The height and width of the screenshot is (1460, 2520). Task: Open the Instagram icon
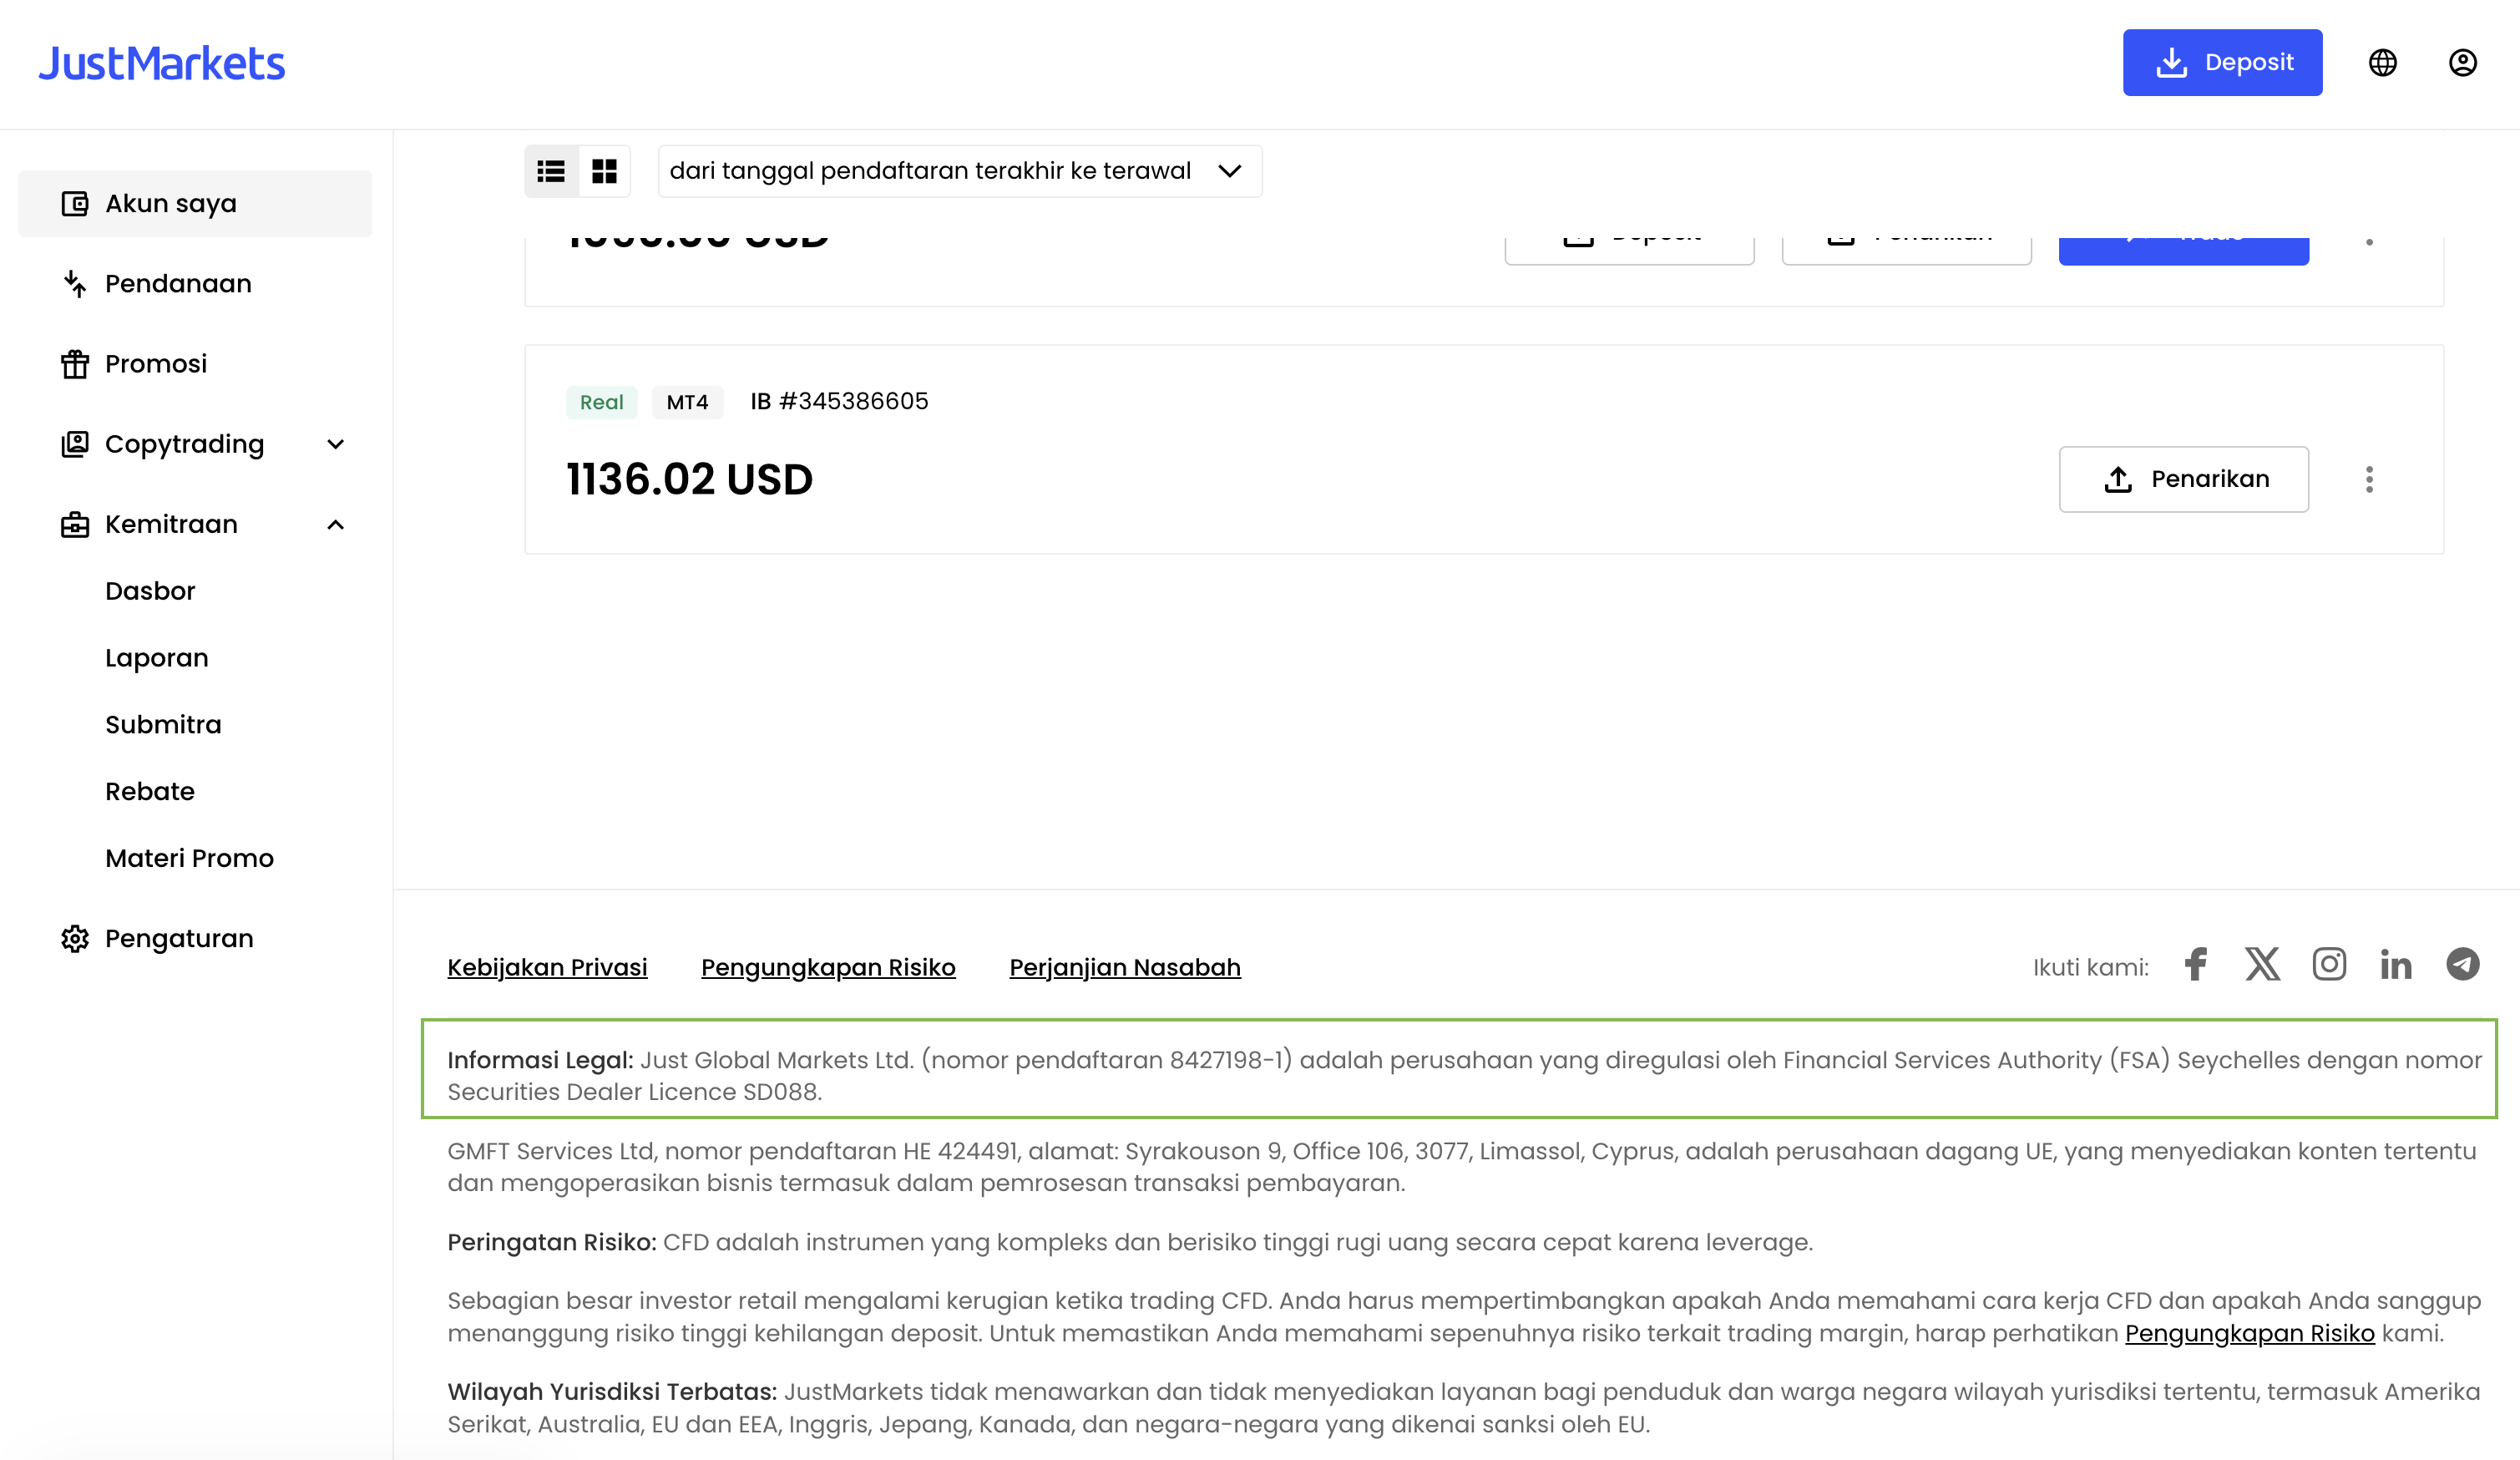tap(2329, 964)
